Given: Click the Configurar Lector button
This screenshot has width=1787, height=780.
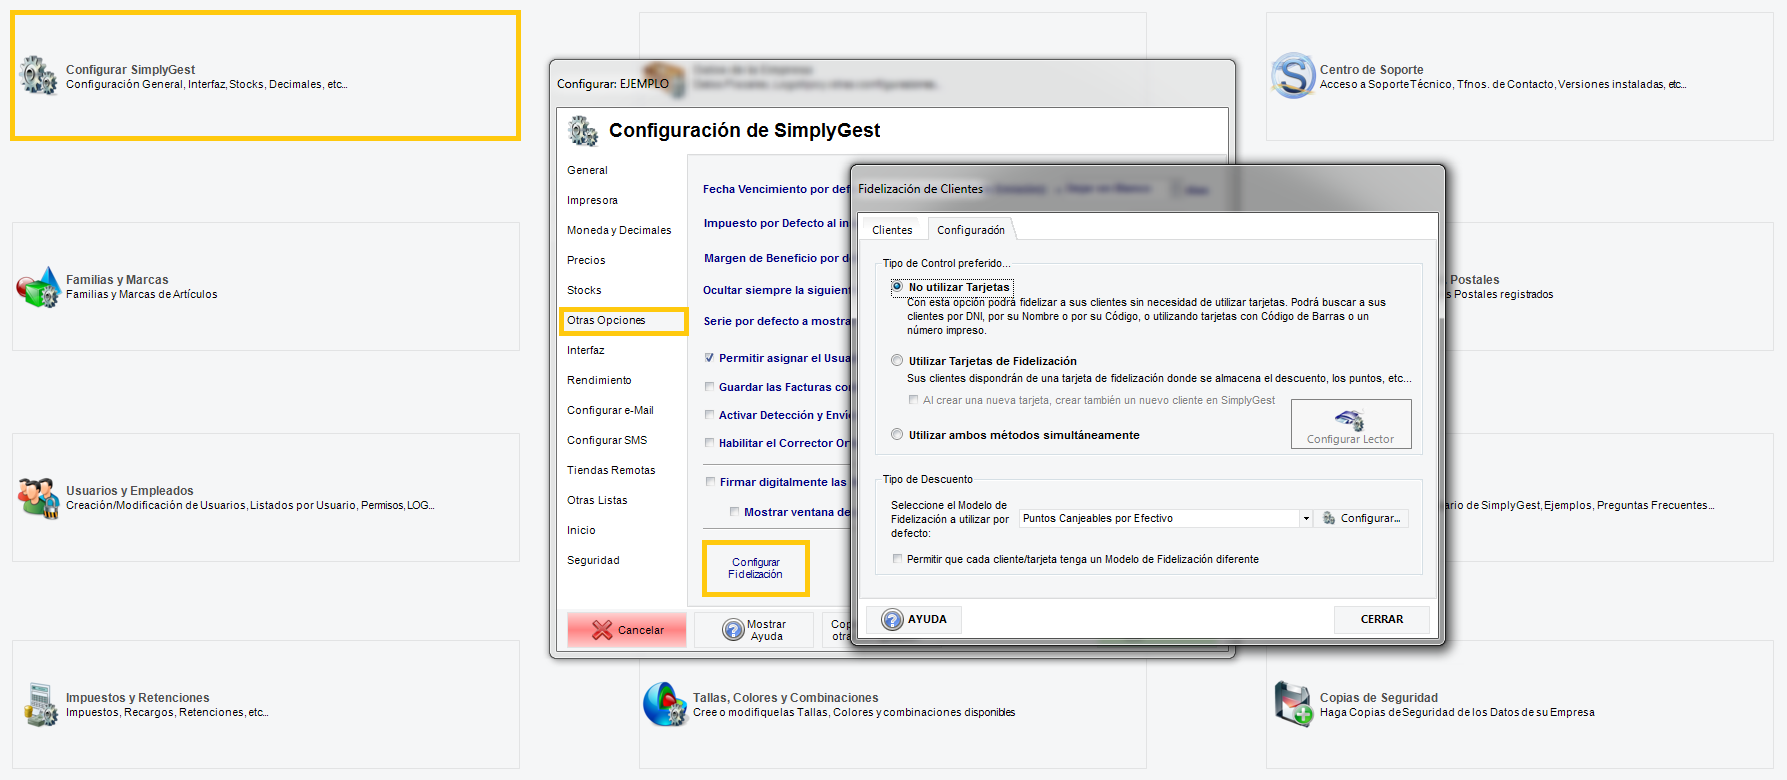Looking at the screenshot, I should point(1351,424).
